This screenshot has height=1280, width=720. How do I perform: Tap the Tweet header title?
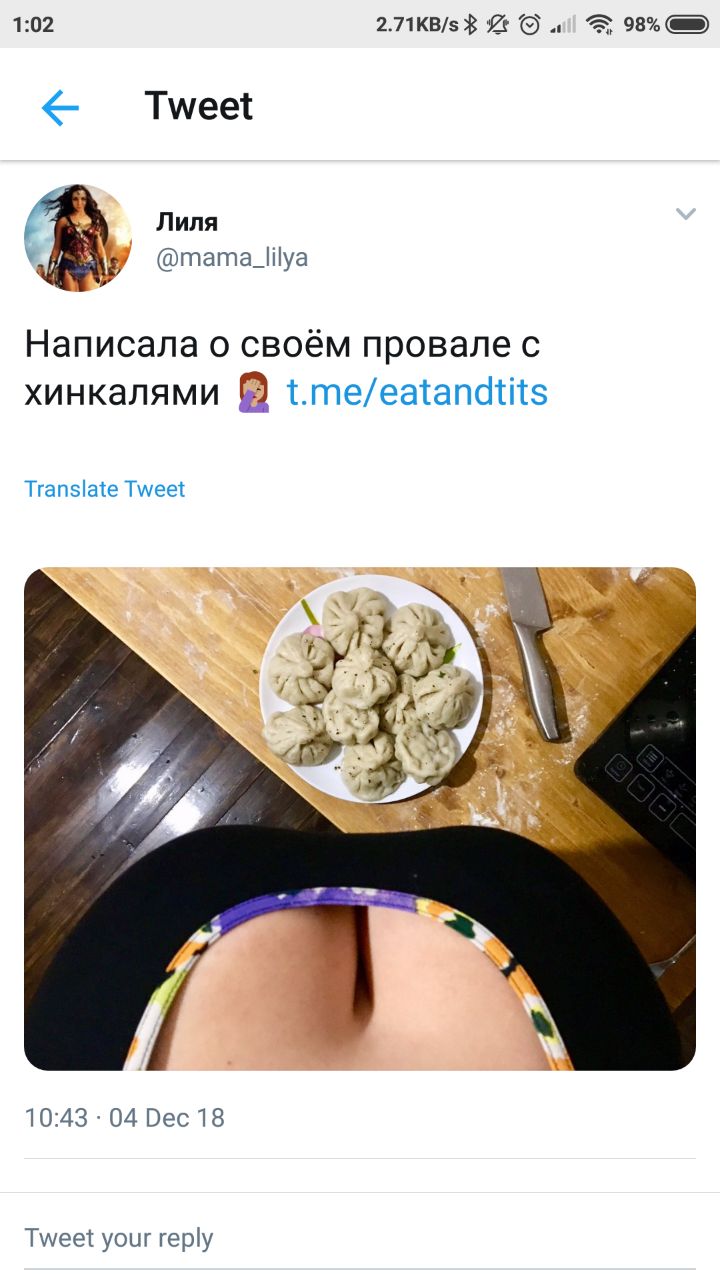pos(199,106)
